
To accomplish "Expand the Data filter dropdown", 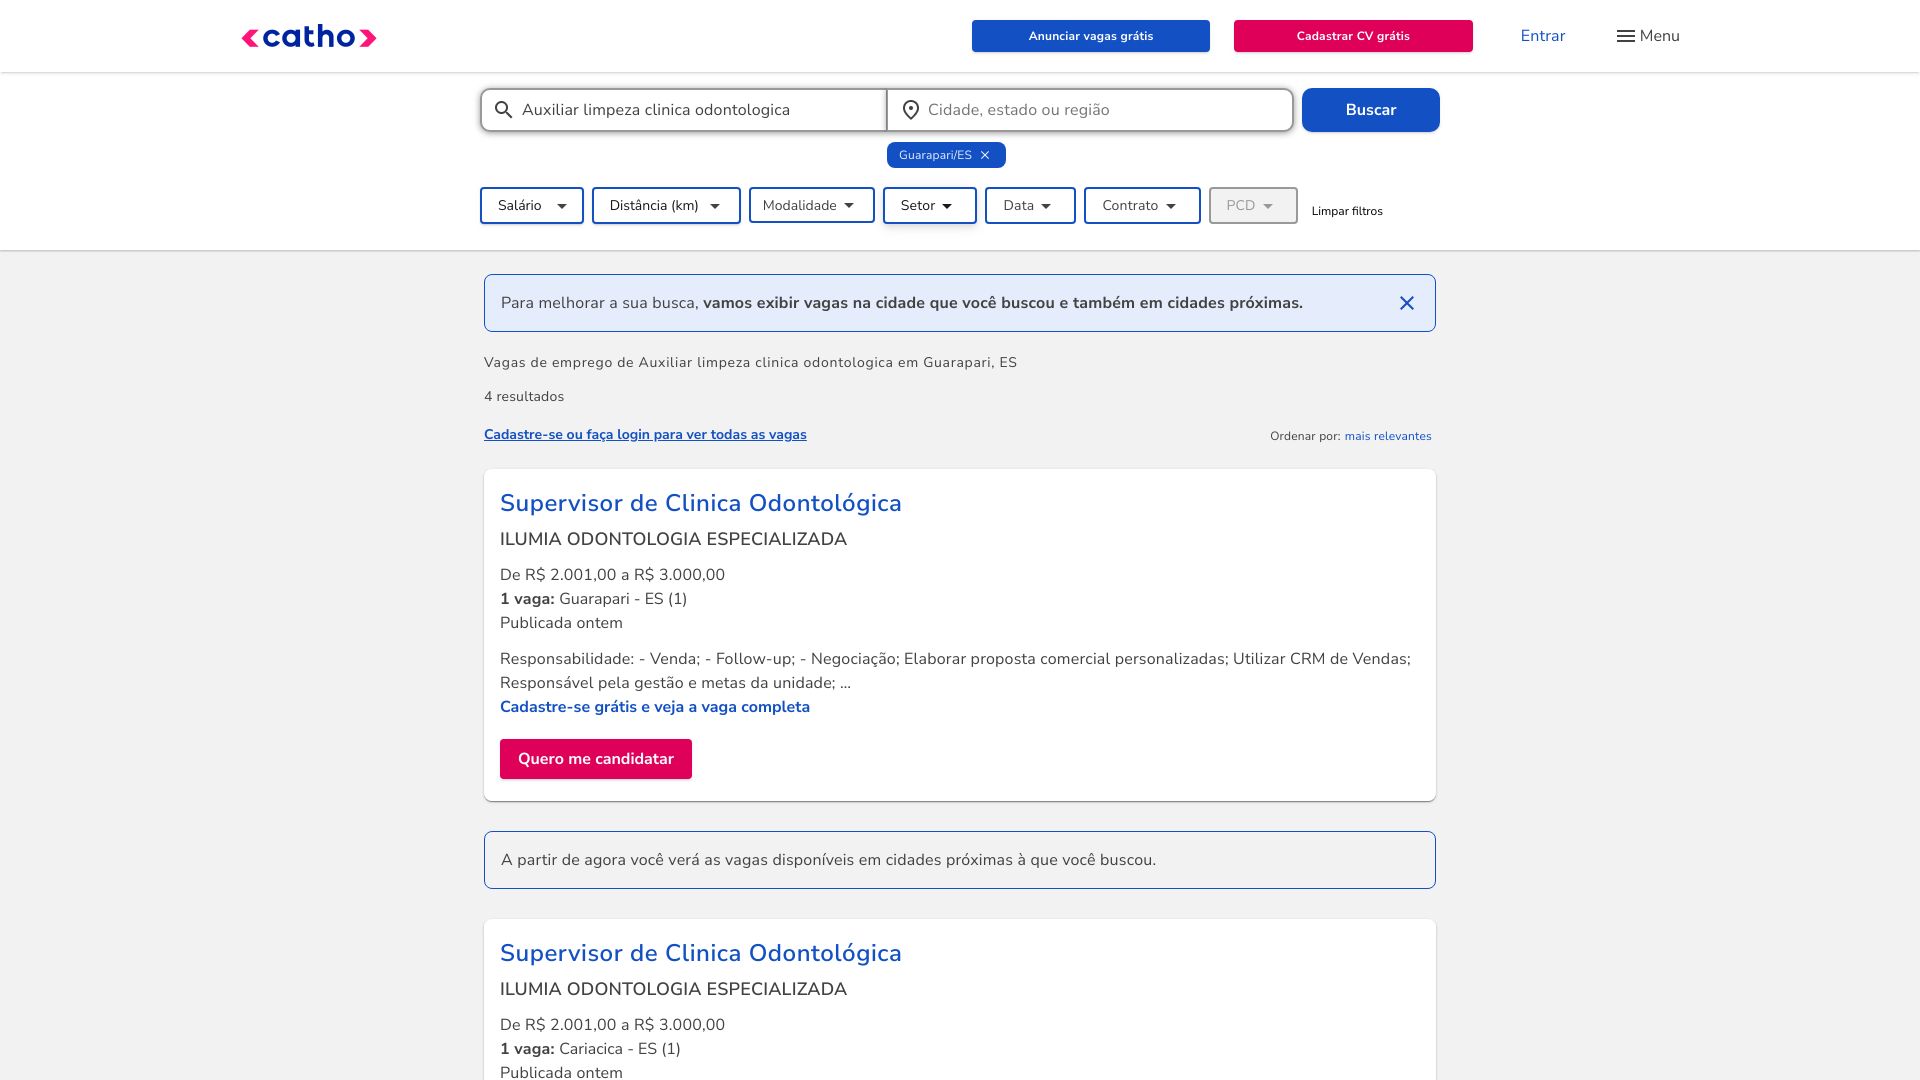I will tap(1030, 206).
